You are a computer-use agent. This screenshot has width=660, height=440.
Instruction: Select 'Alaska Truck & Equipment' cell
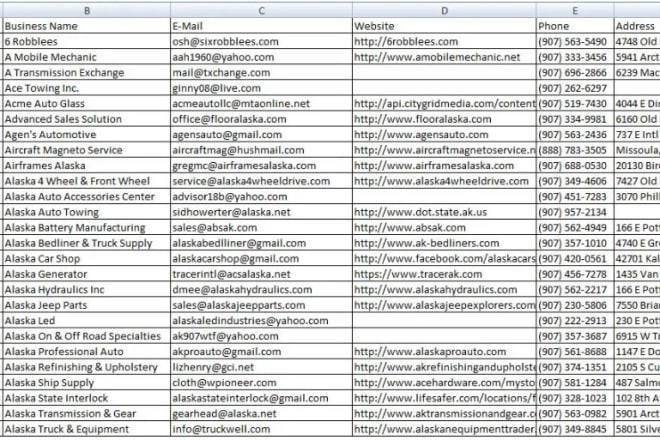point(87,429)
